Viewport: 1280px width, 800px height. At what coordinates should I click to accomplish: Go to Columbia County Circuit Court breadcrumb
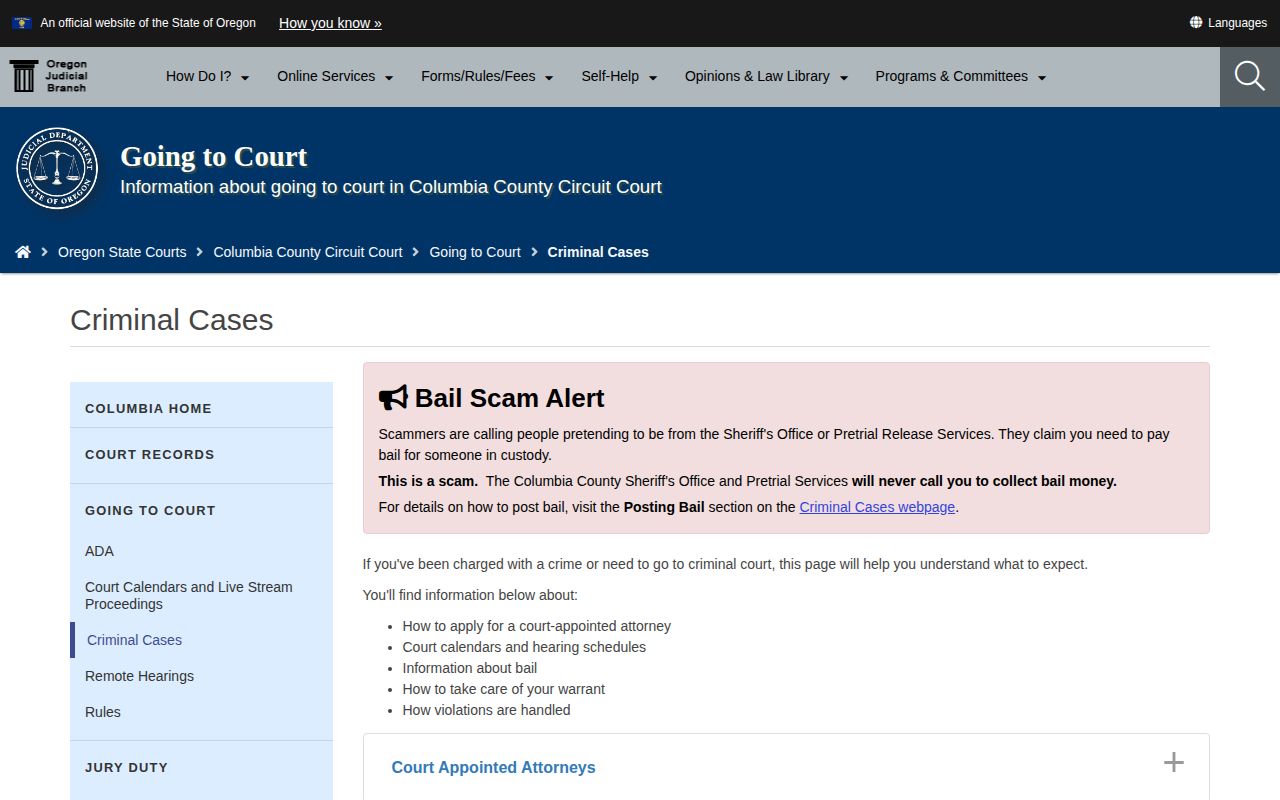pyautogui.click(x=308, y=252)
